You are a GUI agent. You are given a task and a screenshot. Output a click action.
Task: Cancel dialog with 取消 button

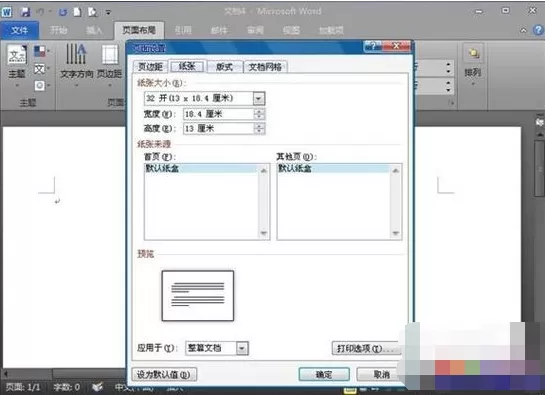pyautogui.click(x=380, y=374)
